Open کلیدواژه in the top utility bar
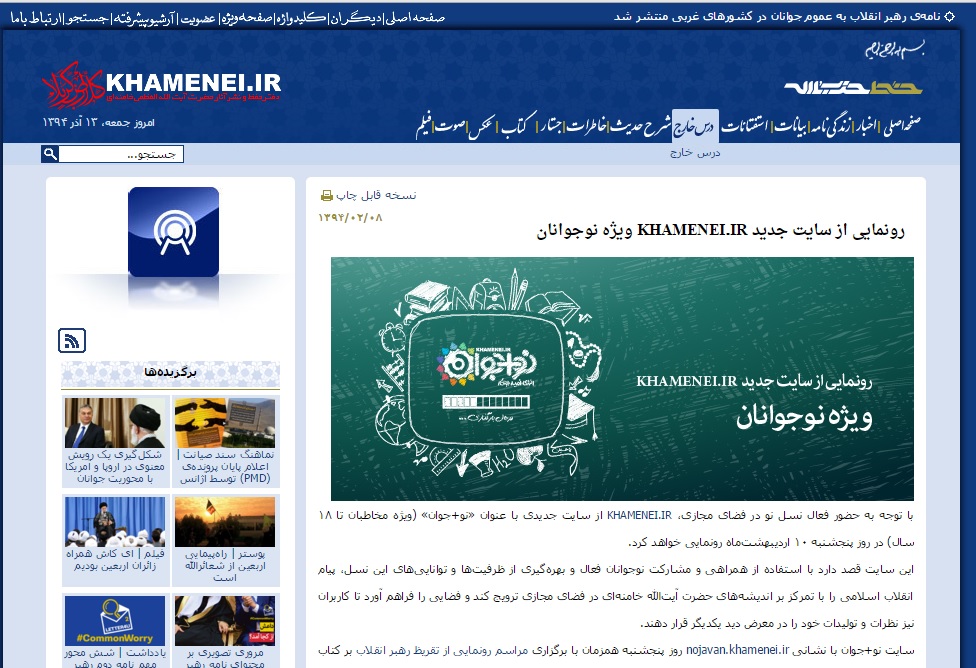Screen dimensions: 976x668 (x=301, y=18)
